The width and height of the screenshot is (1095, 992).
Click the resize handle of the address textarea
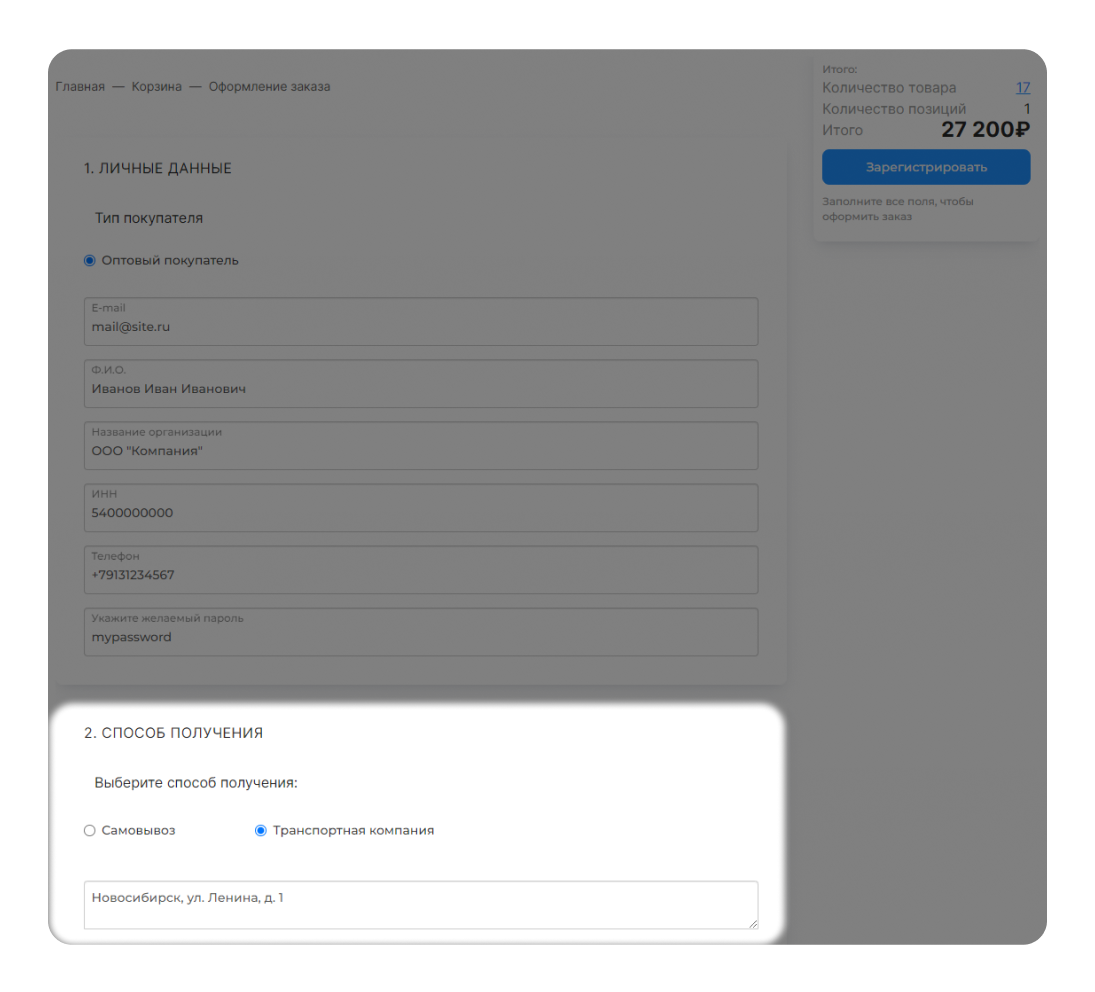[x=752, y=923]
